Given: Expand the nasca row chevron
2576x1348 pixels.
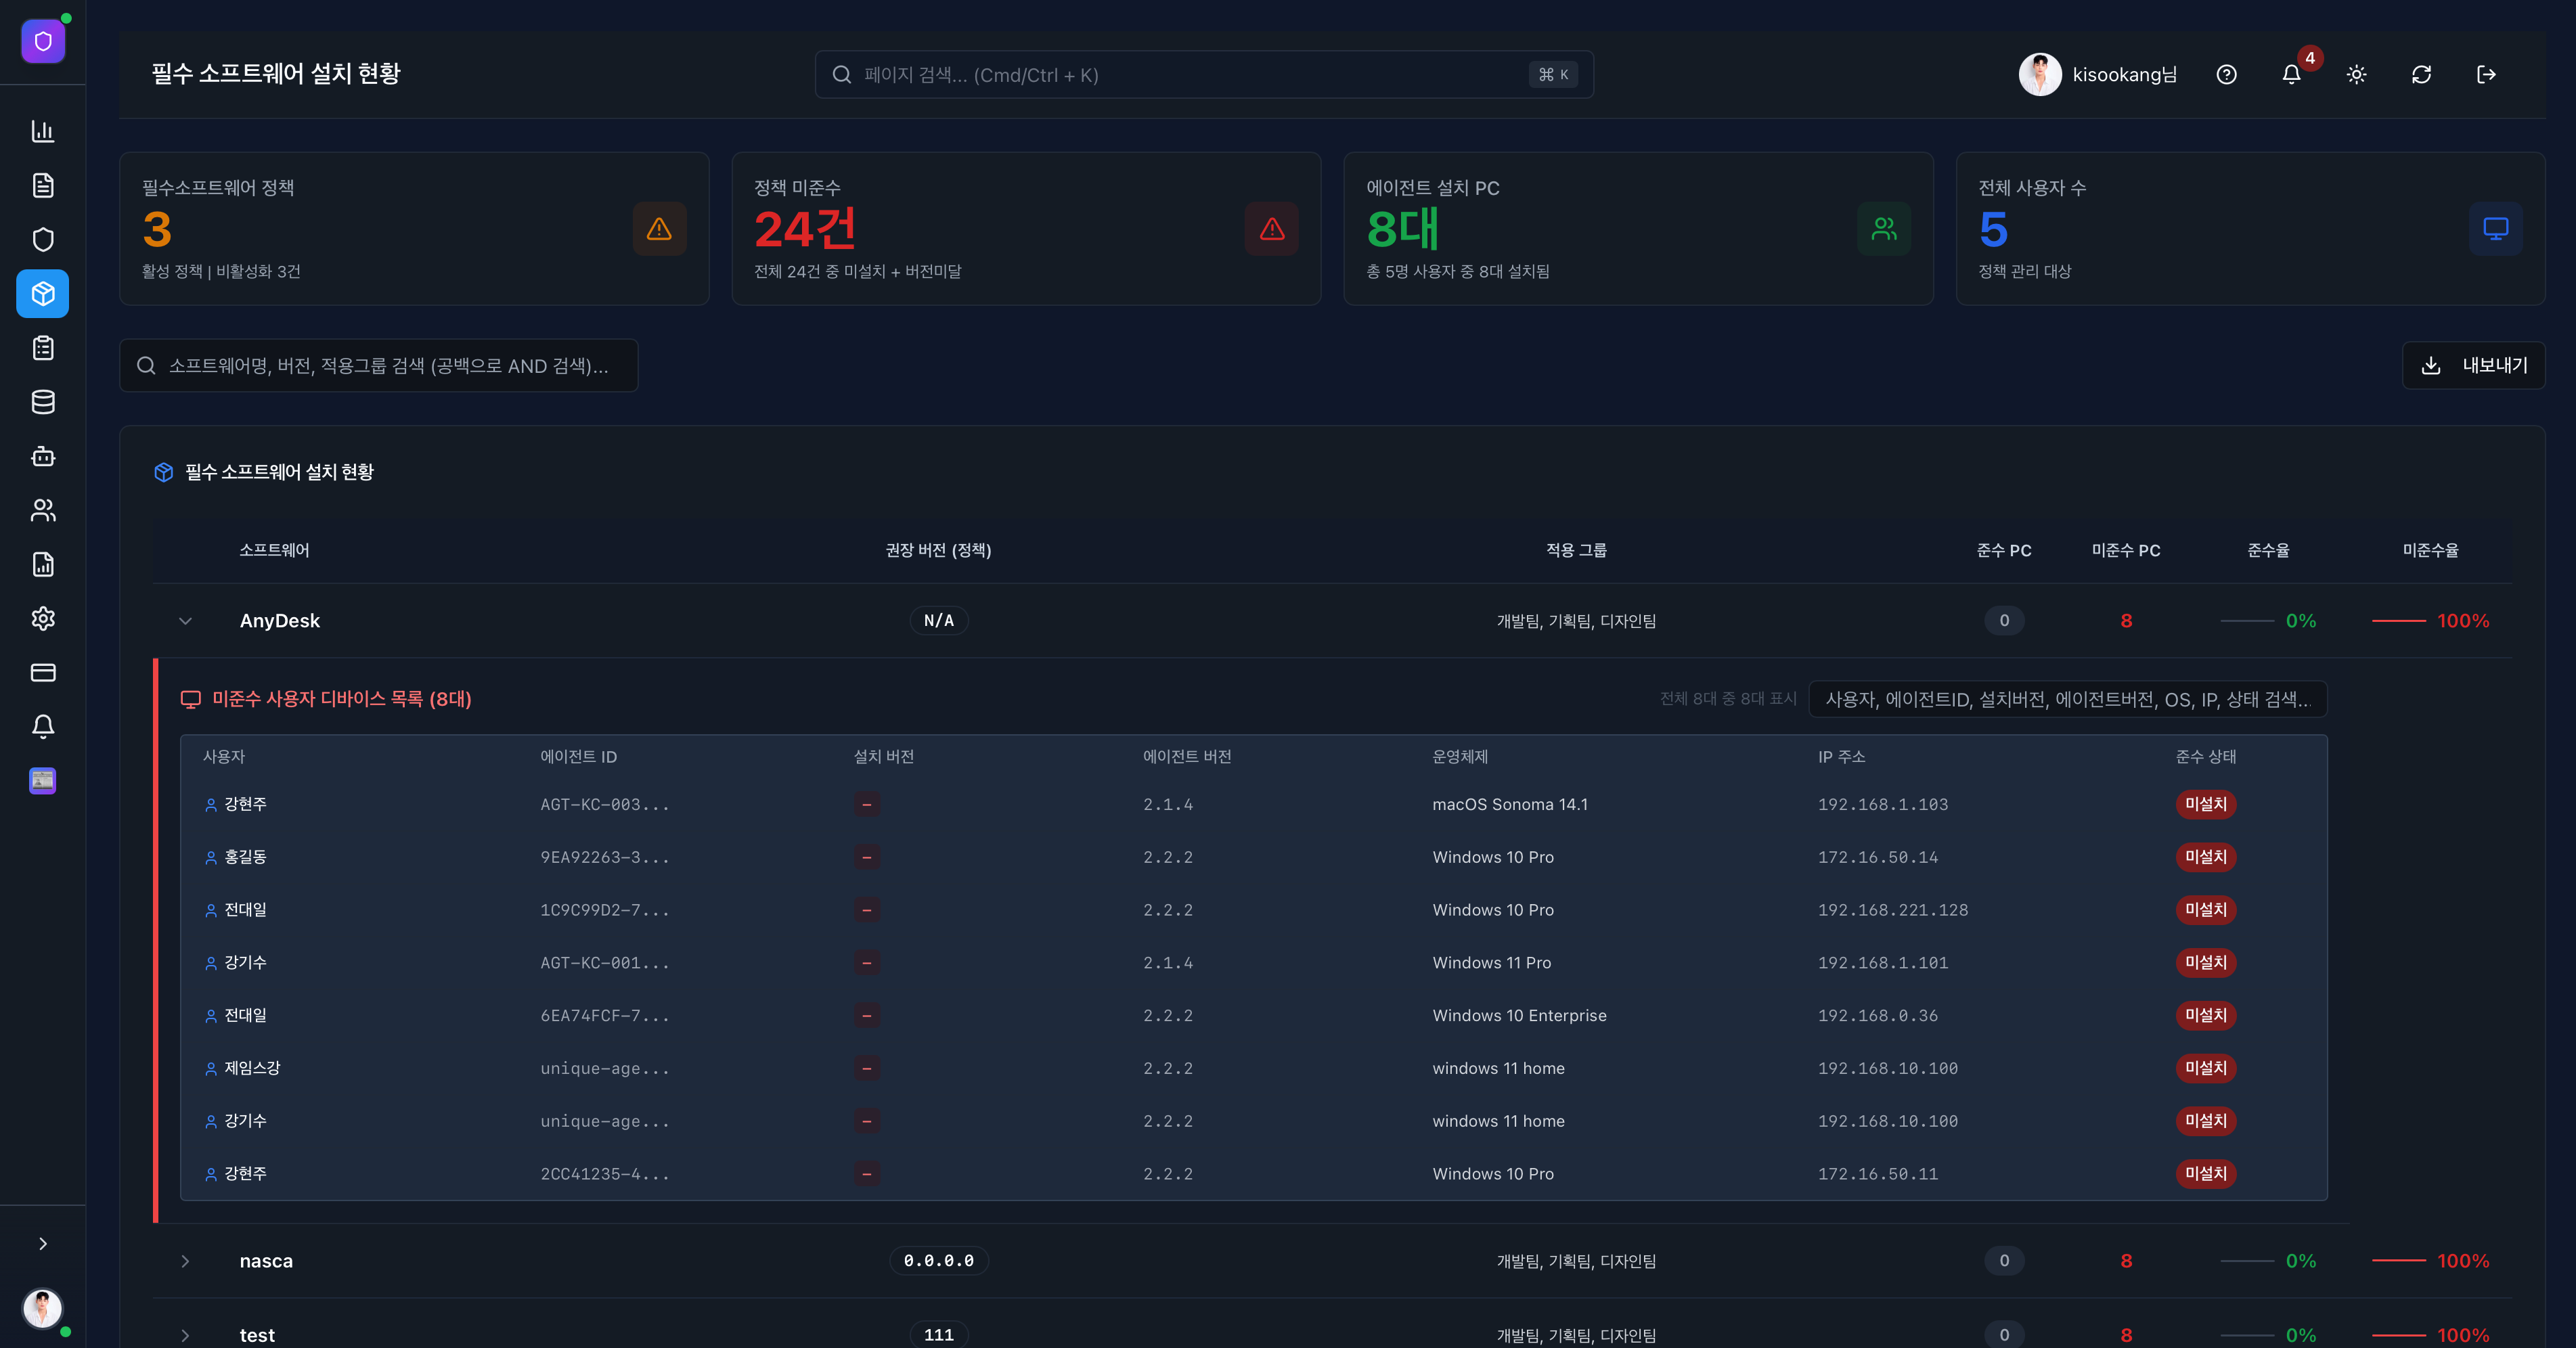Looking at the screenshot, I should [x=185, y=1261].
